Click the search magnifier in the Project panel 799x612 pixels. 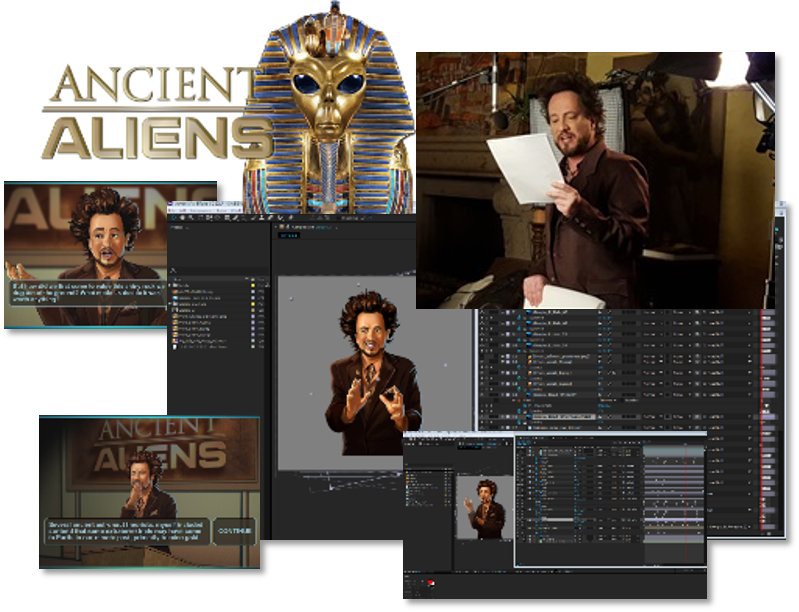173,271
